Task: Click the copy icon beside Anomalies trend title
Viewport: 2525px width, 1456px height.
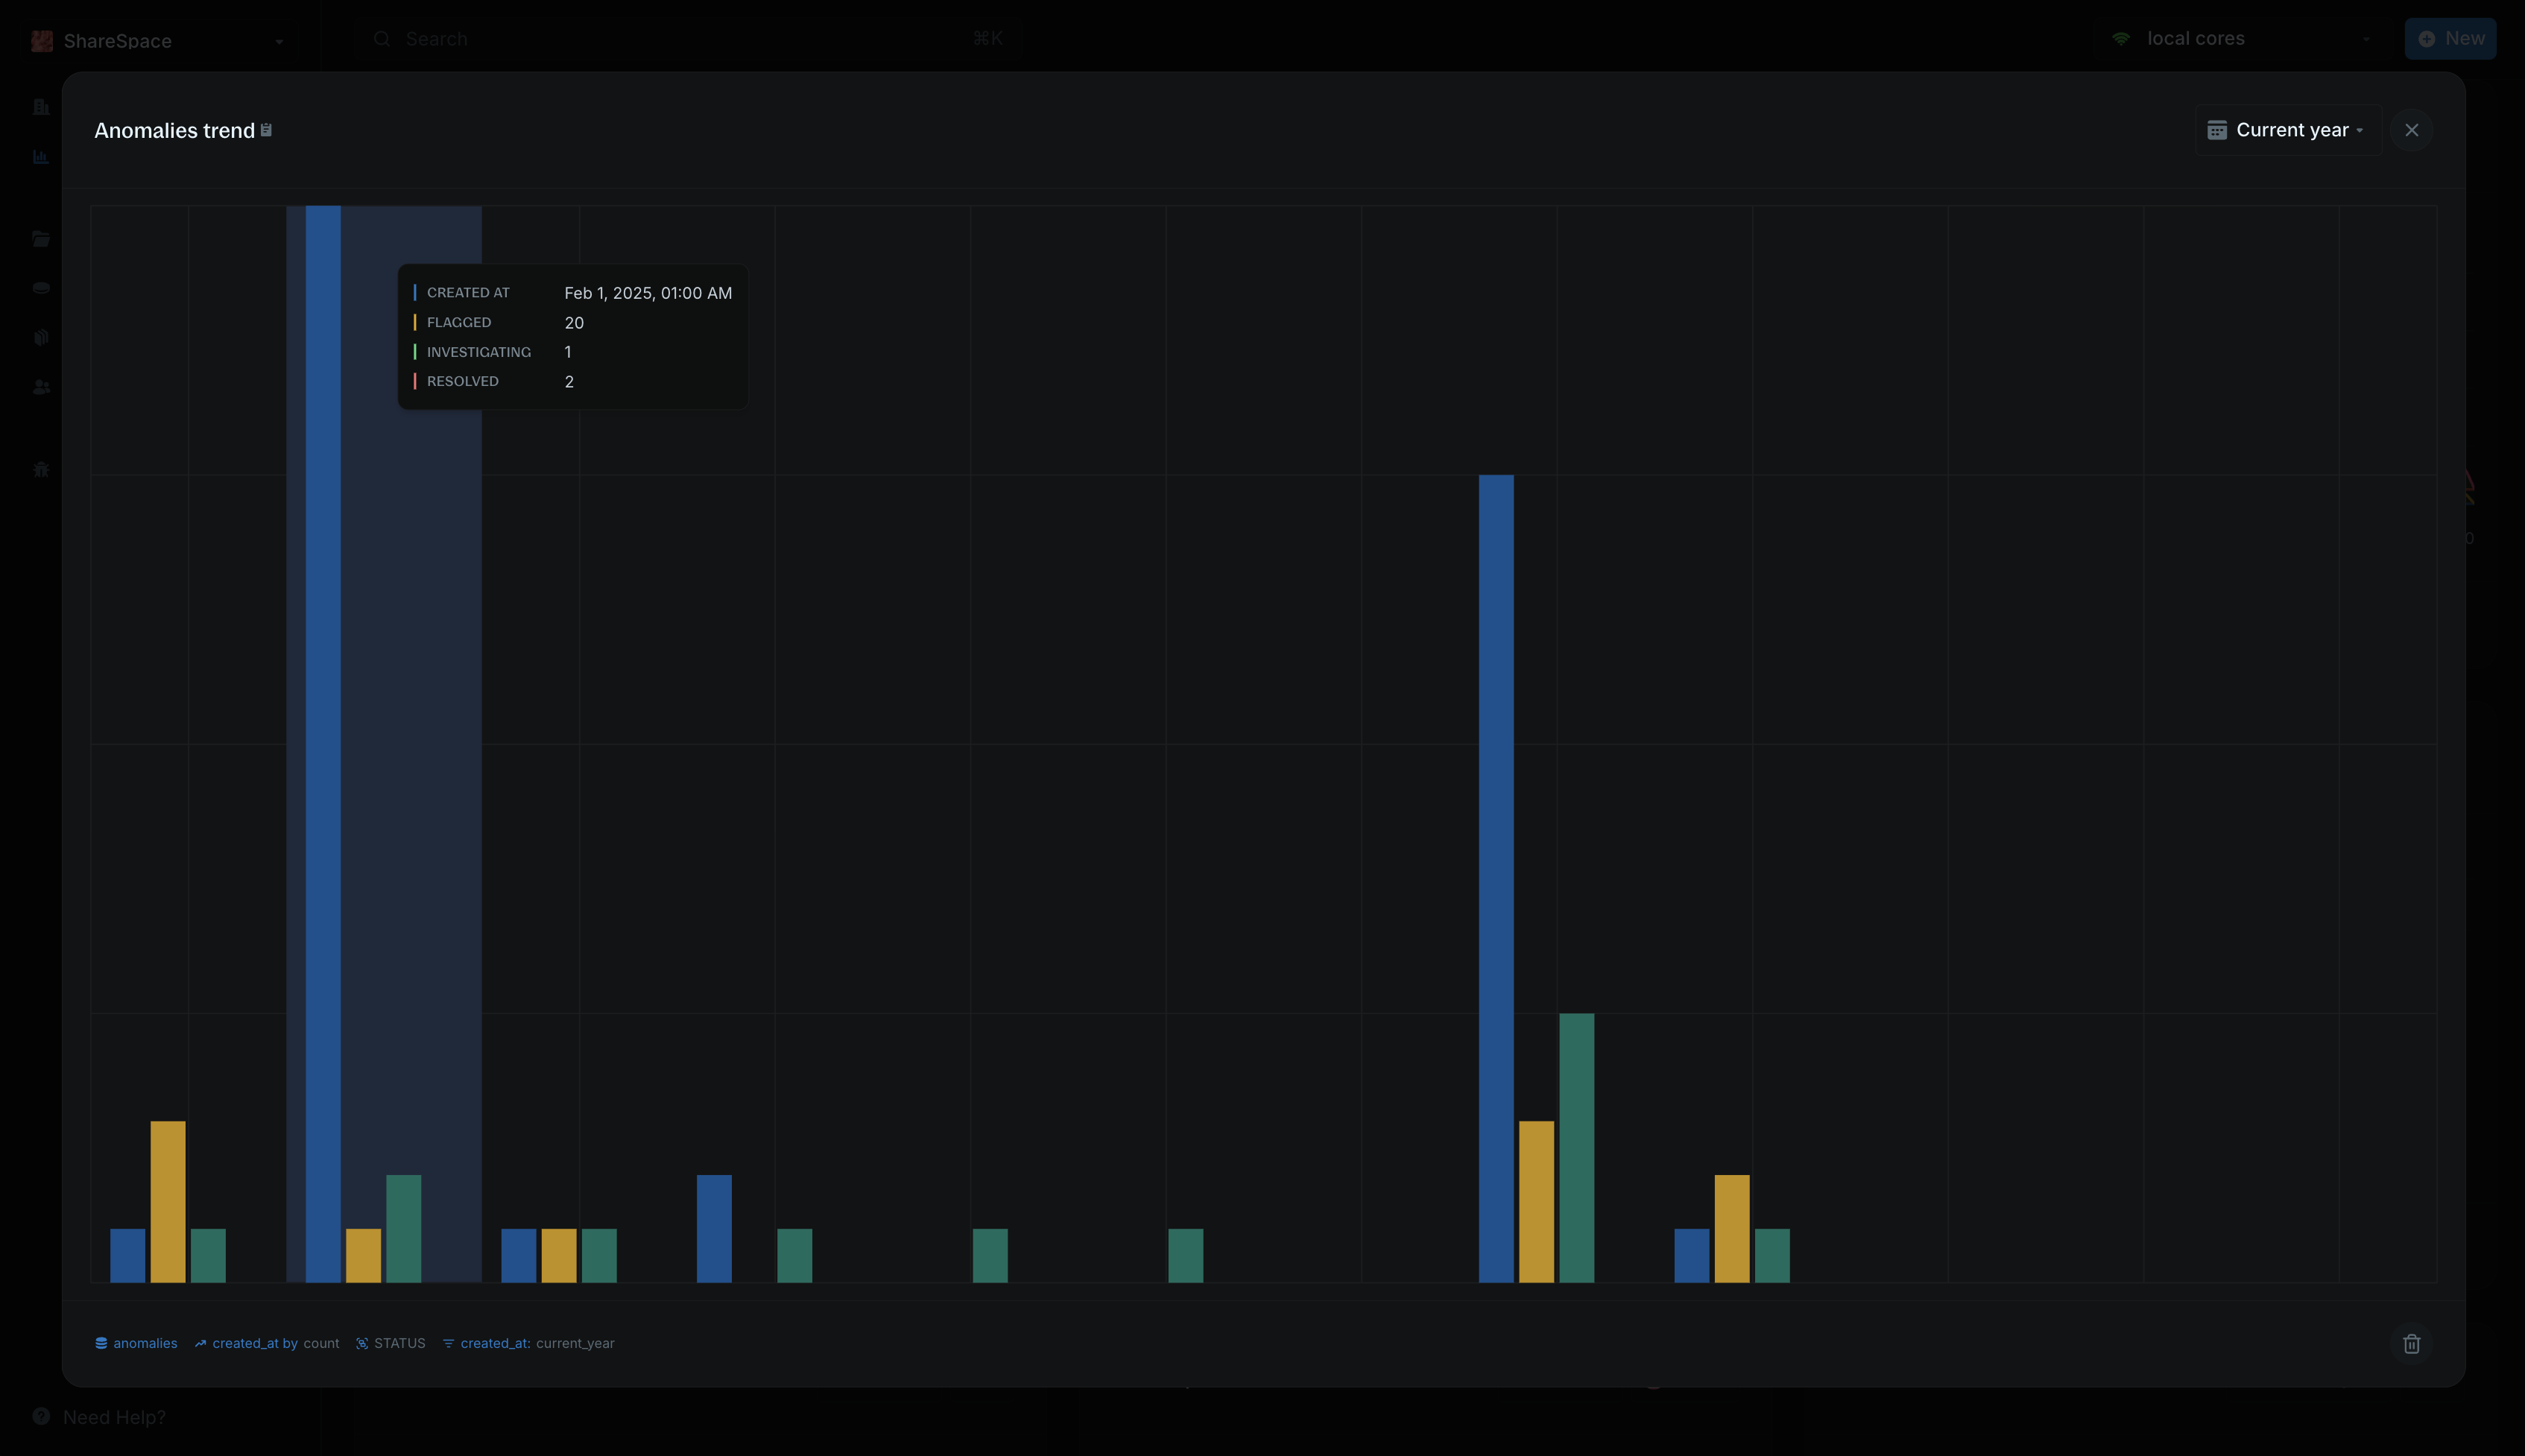Action: [x=265, y=129]
